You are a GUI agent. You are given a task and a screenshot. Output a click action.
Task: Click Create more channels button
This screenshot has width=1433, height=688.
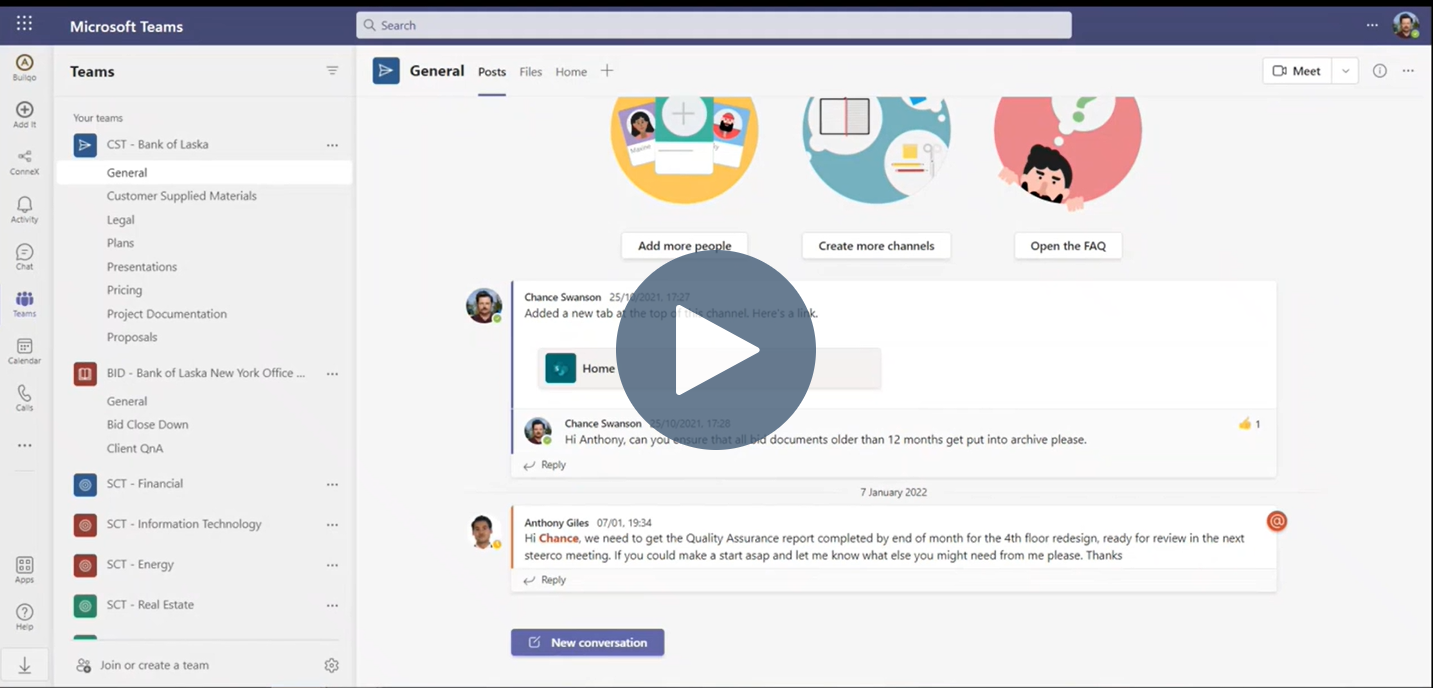pos(876,246)
